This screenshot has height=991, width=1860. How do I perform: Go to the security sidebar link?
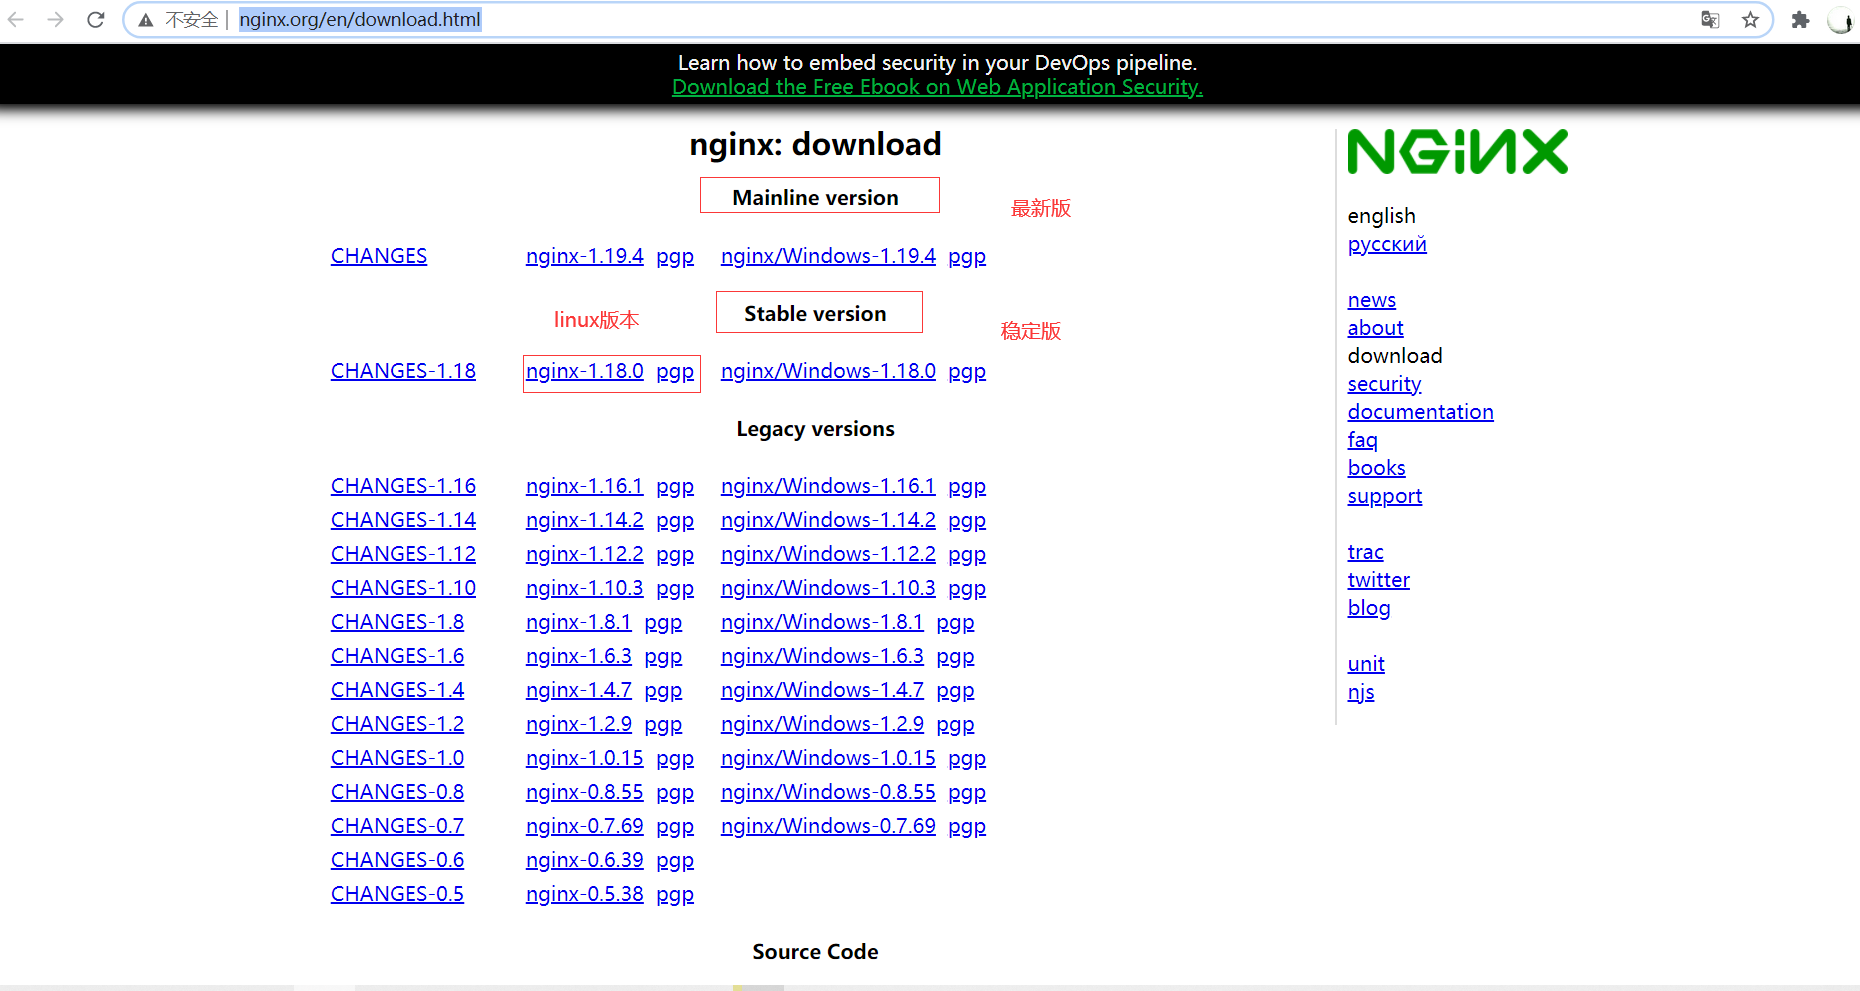pyautogui.click(x=1384, y=384)
